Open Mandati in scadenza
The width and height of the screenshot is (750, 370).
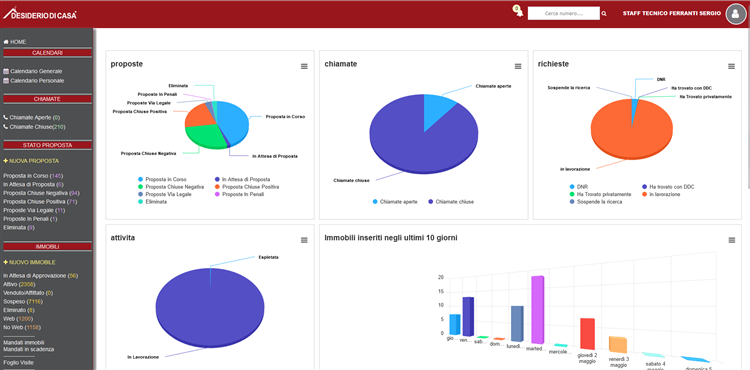click(x=29, y=349)
